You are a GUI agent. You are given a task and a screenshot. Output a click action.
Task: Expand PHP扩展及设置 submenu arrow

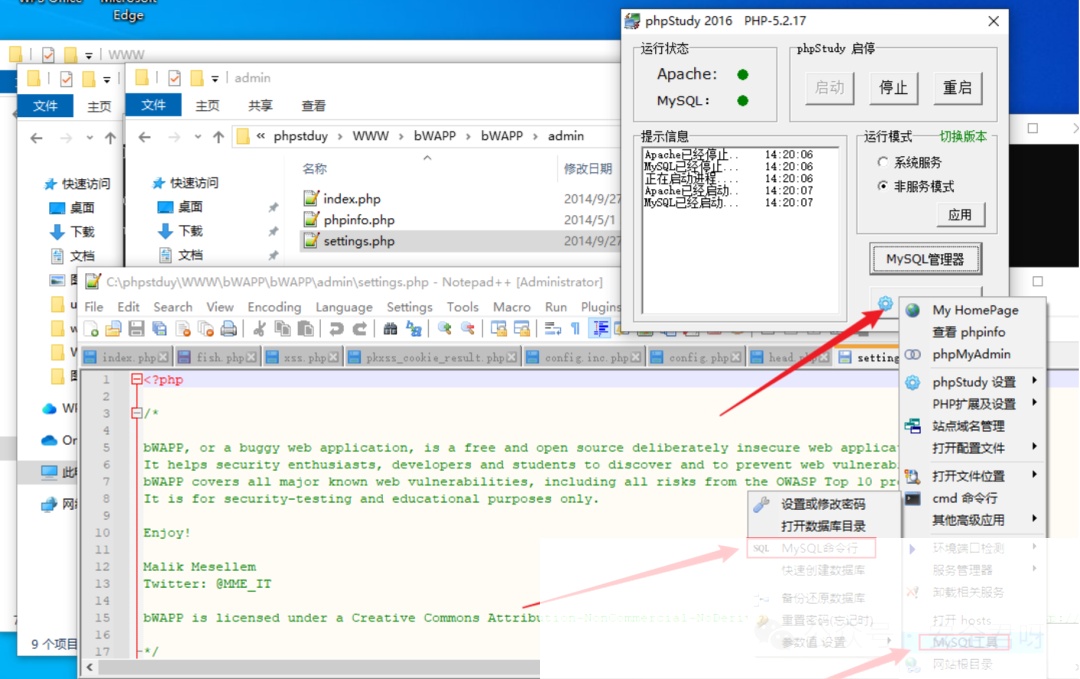tap(1035, 402)
